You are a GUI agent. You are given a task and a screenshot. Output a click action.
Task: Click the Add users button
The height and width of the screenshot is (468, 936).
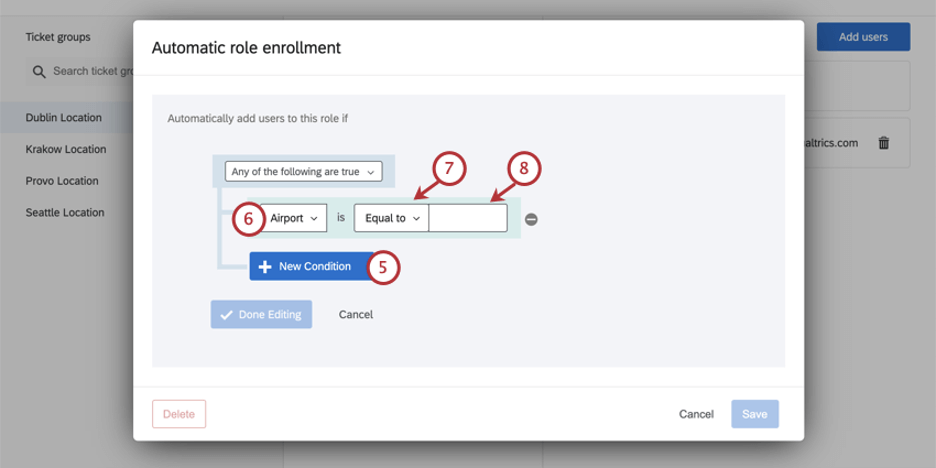point(863,37)
